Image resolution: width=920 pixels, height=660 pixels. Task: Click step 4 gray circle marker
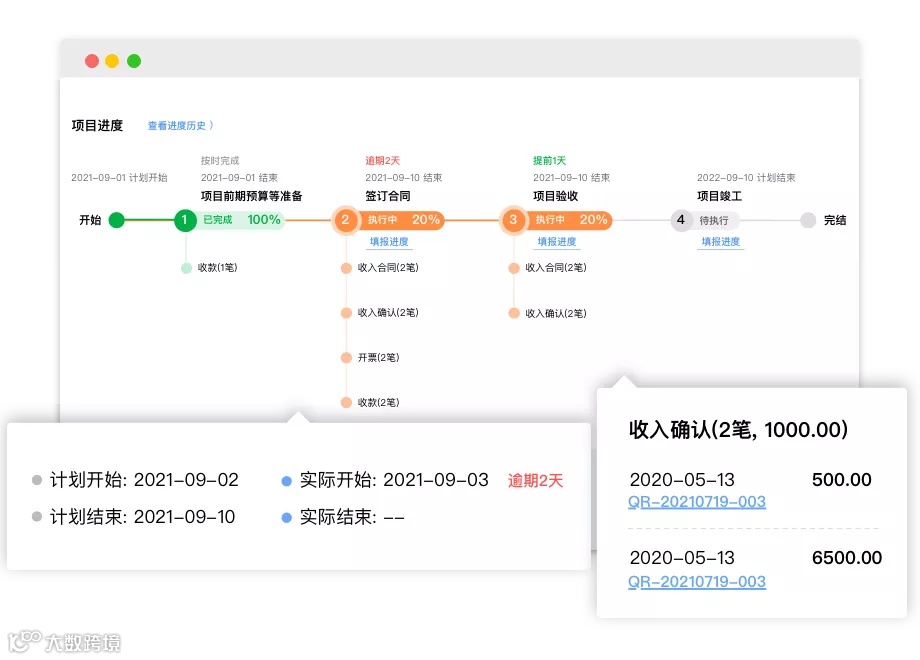pyautogui.click(x=681, y=220)
